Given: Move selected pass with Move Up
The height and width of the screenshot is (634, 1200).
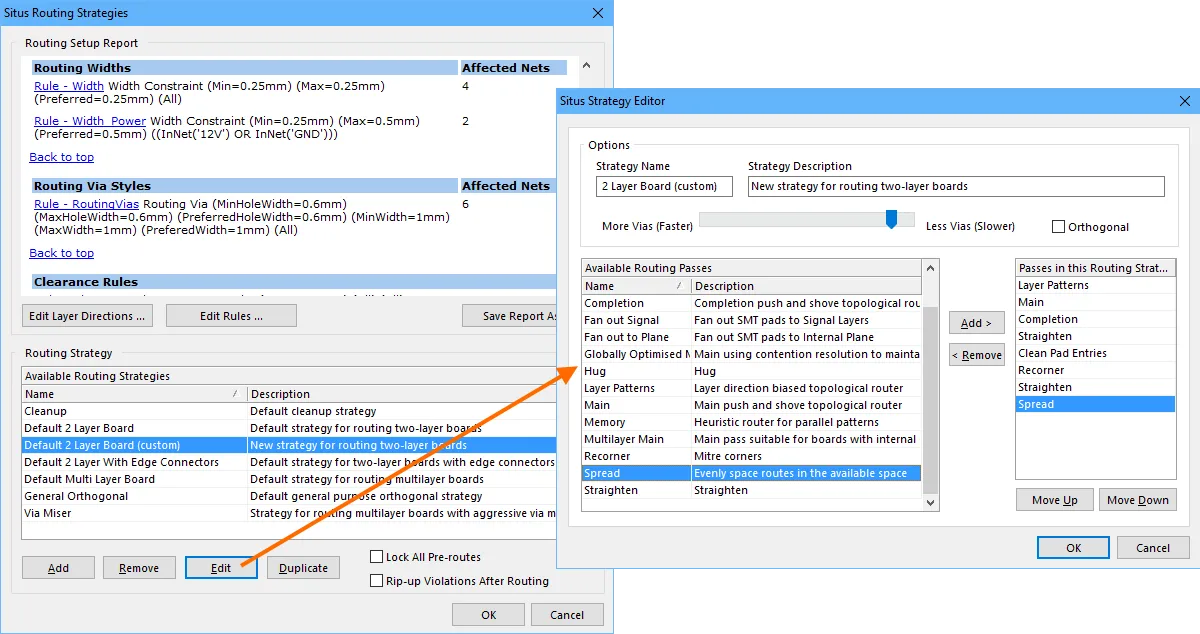Looking at the screenshot, I should (x=1054, y=500).
